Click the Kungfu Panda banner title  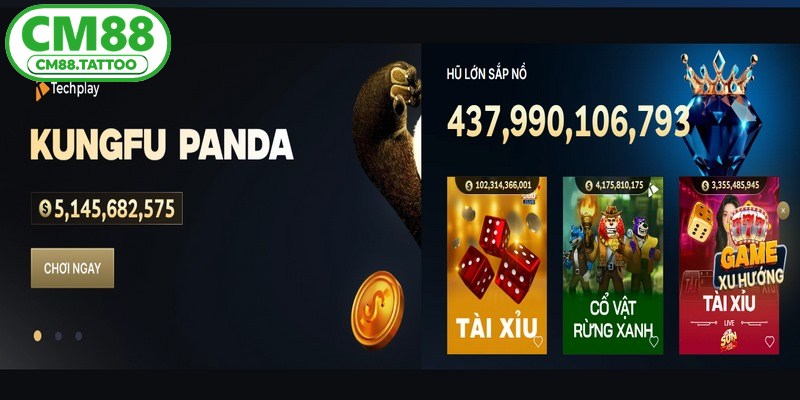point(162,144)
